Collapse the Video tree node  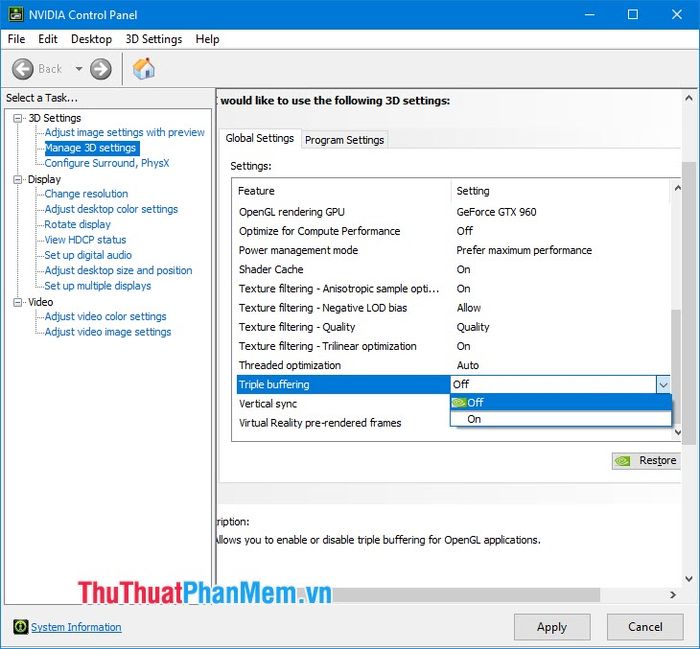click(x=18, y=302)
